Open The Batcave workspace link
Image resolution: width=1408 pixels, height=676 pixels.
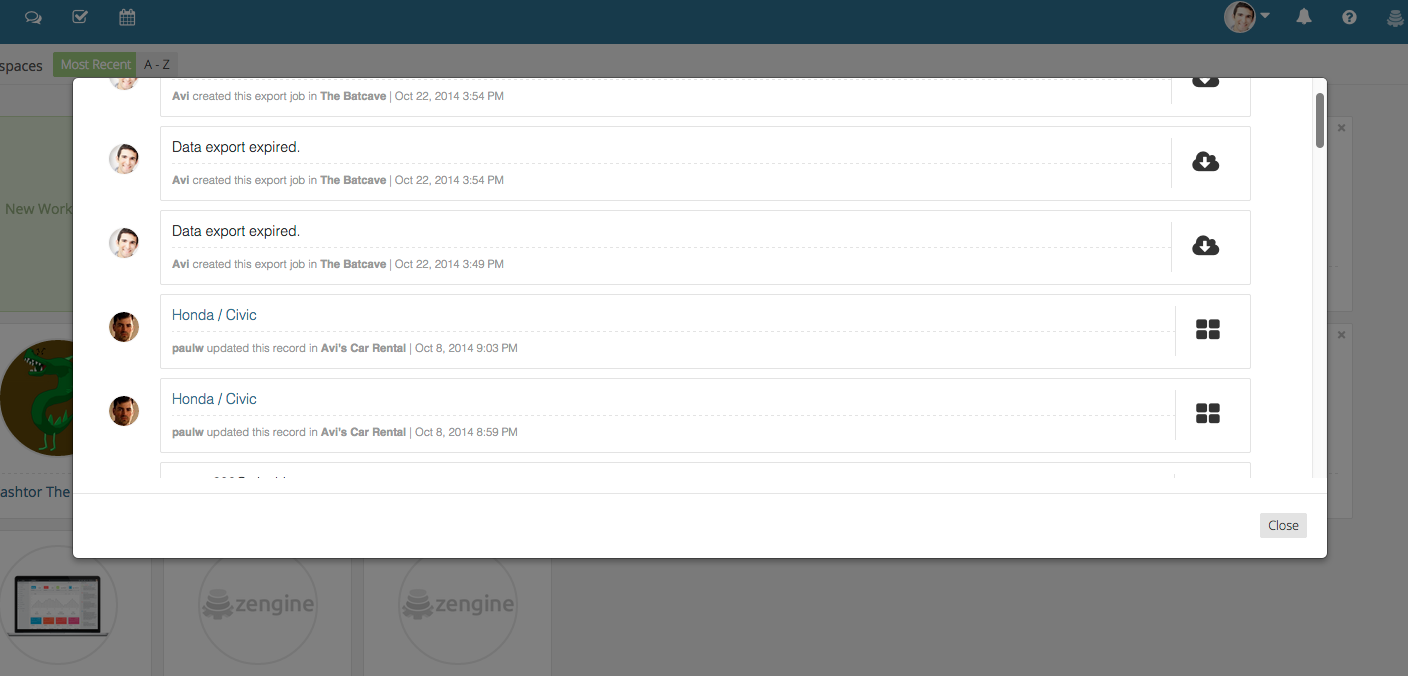point(352,180)
